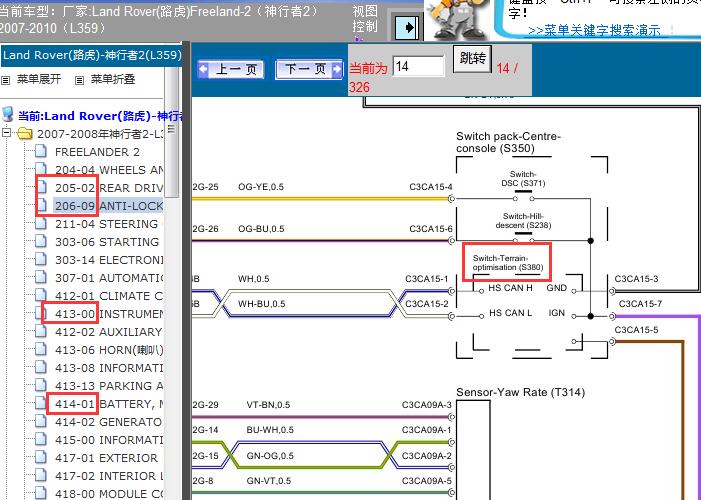Click document icon beside 412-02 AUXILIARY
Image resolution: width=701 pixels, height=500 pixels.
(41, 331)
